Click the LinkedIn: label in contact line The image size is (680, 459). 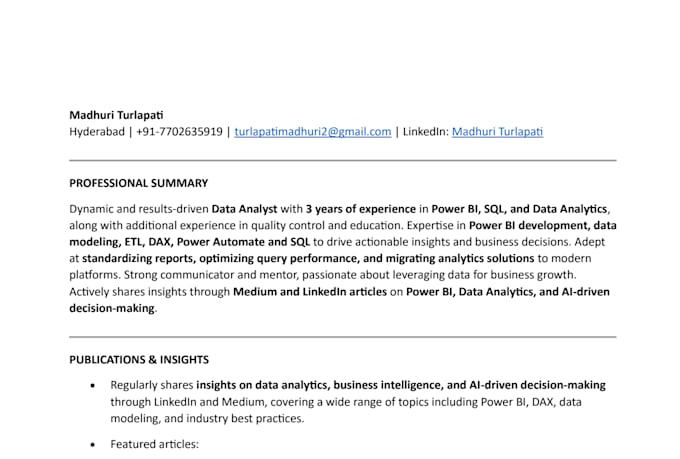[x=423, y=131]
